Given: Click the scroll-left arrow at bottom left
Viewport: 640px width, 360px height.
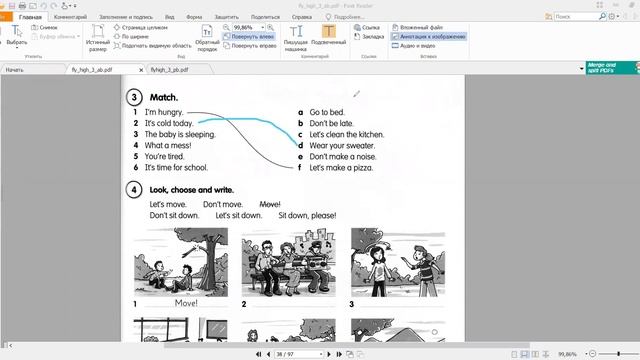Looking at the screenshot, I should click(x=10, y=345).
